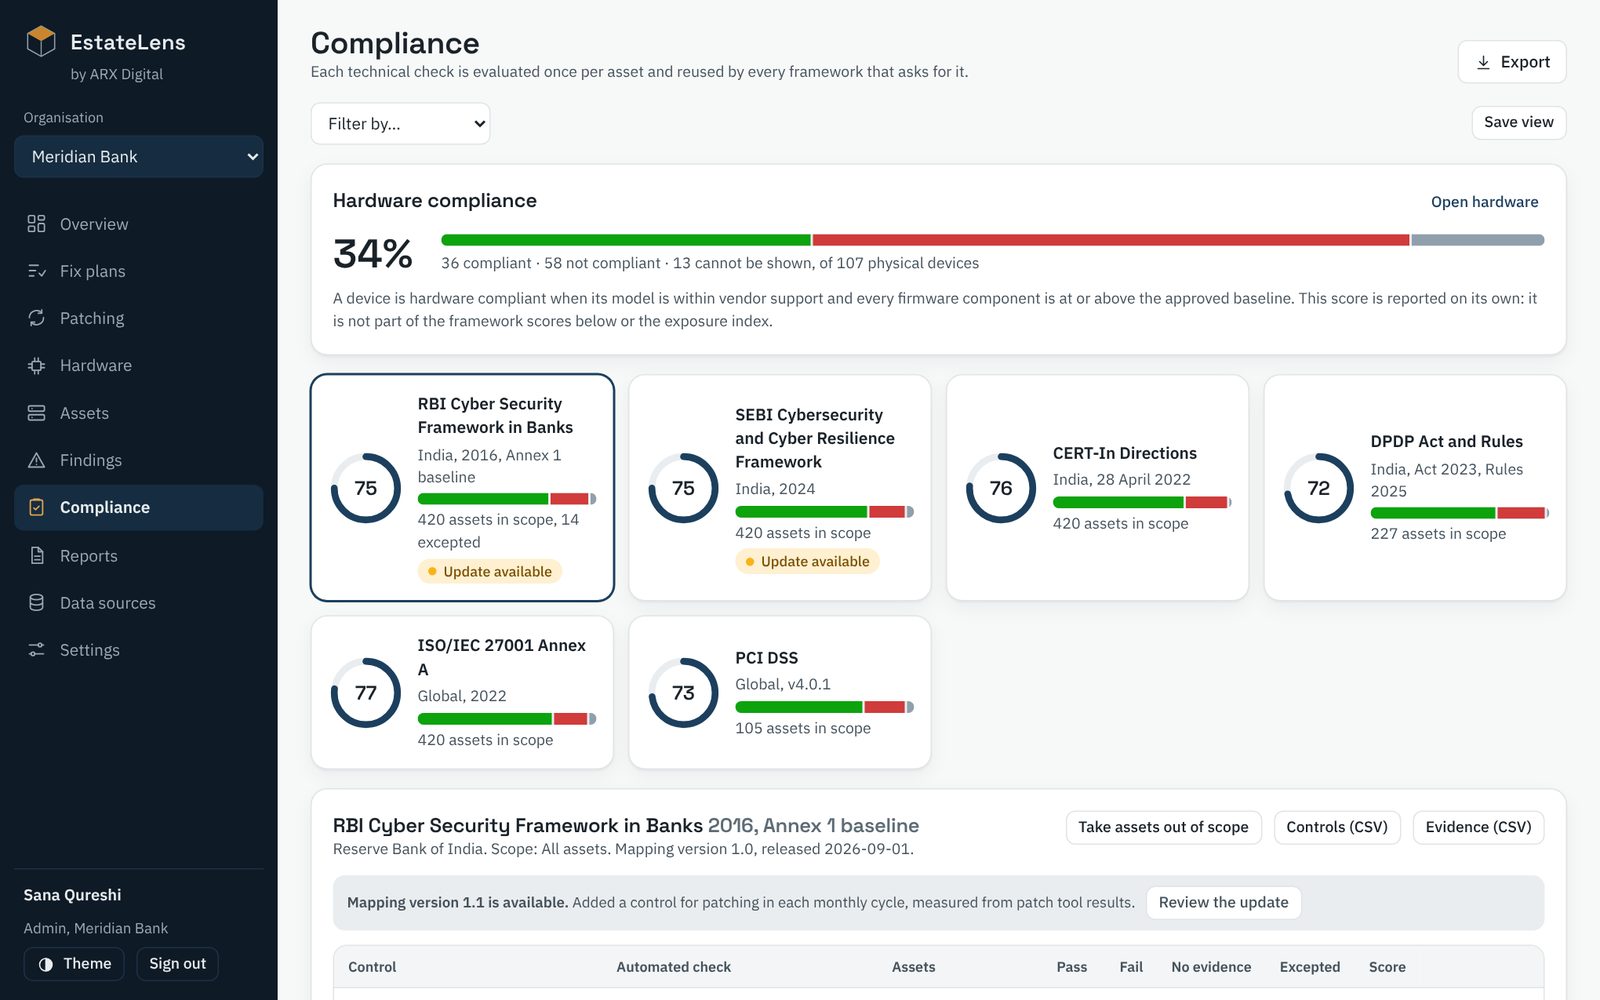Click the SEBI card Update available badge
Viewport: 1600px width, 1000px height.
[x=807, y=562]
